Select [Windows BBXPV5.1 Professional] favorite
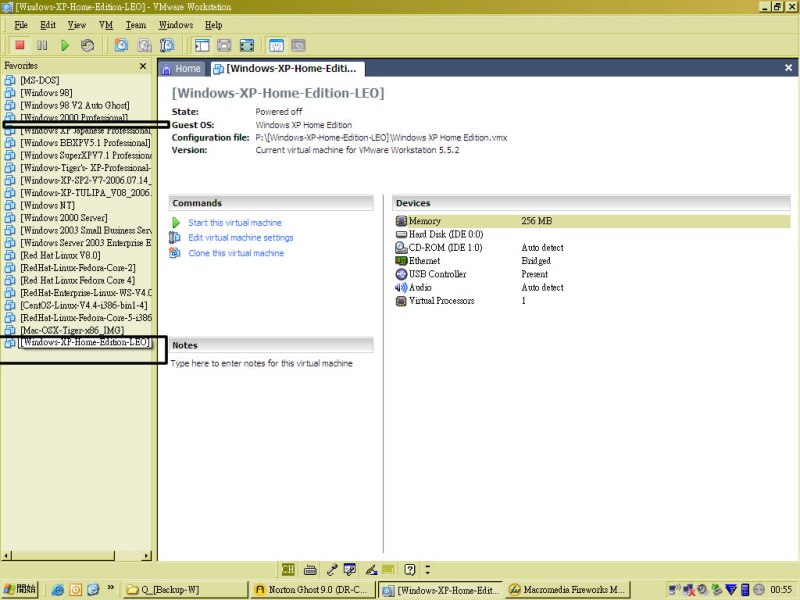This screenshot has height=600, width=800. pos(85,143)
